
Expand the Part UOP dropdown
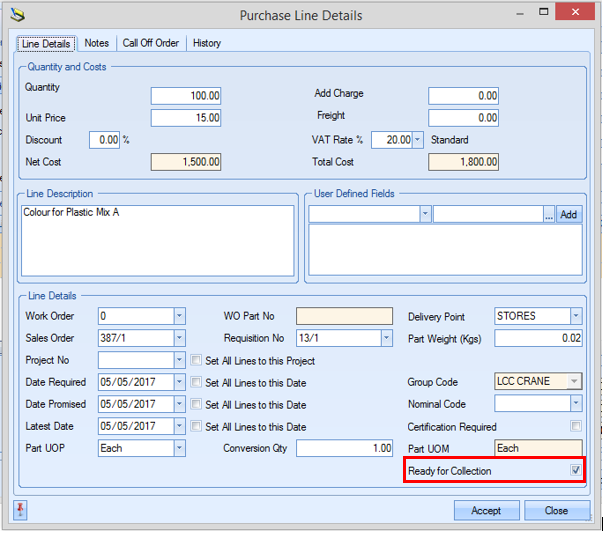[180, 449]
